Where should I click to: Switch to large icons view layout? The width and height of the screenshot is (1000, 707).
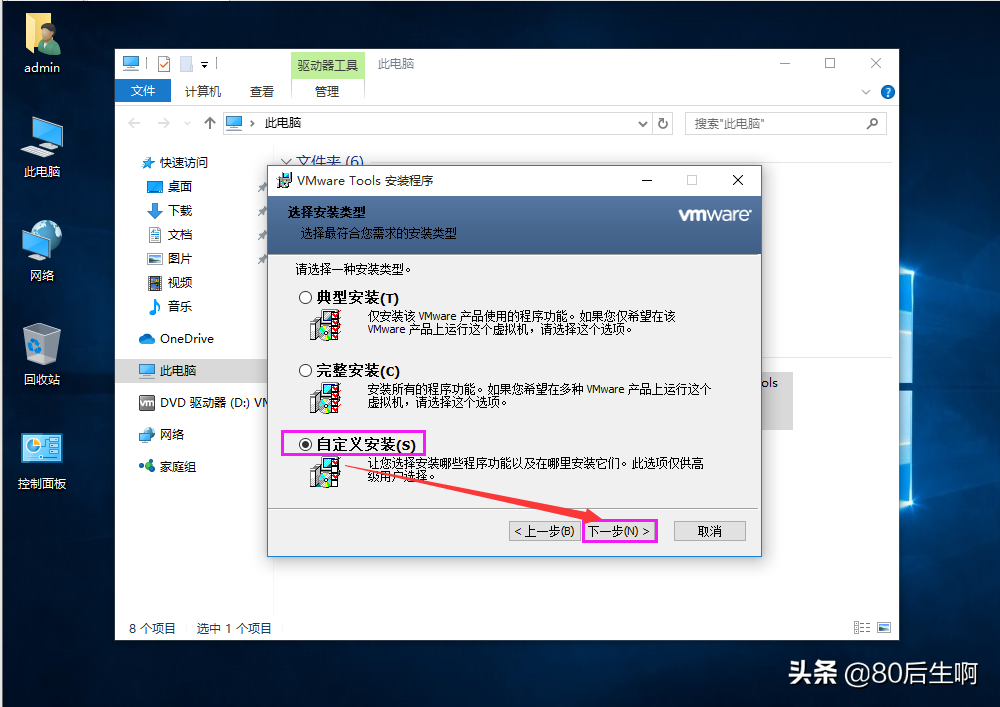click(884, 627)
